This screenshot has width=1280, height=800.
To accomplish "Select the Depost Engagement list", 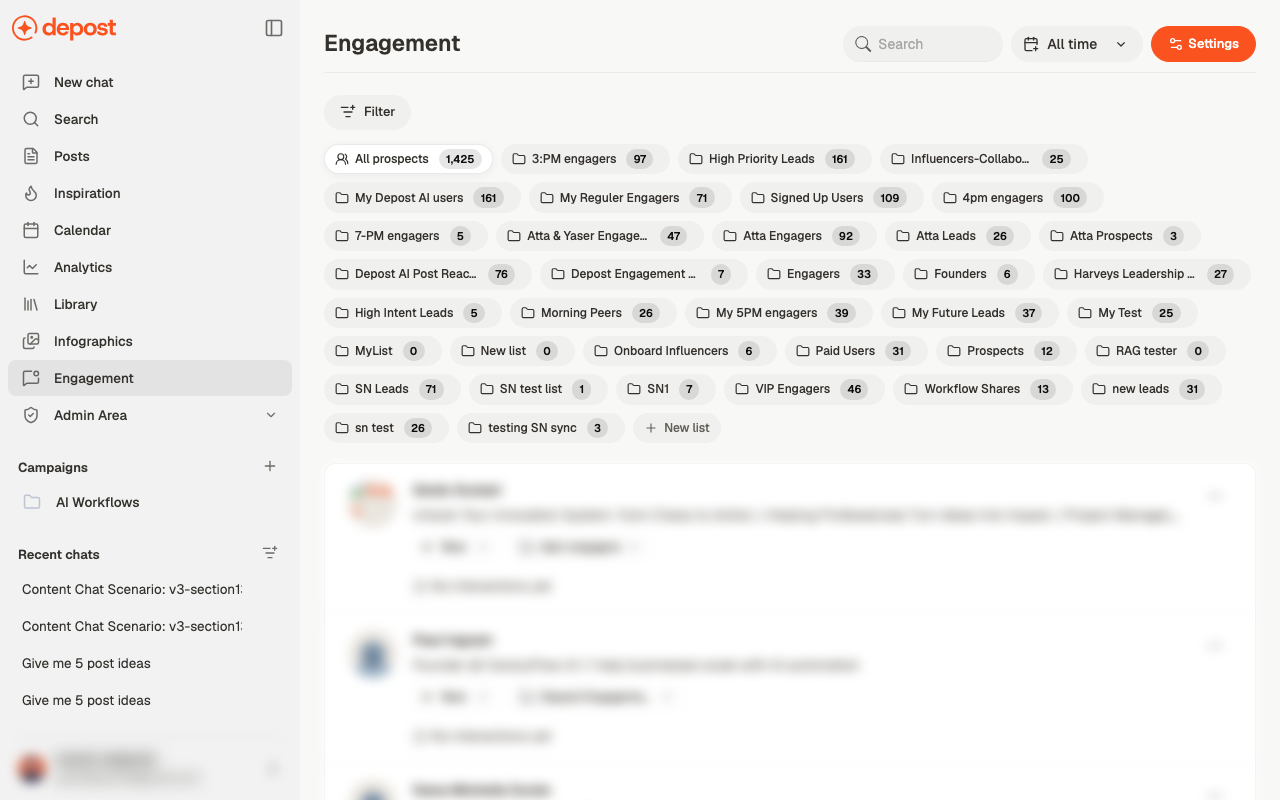I will pos(643,274).
